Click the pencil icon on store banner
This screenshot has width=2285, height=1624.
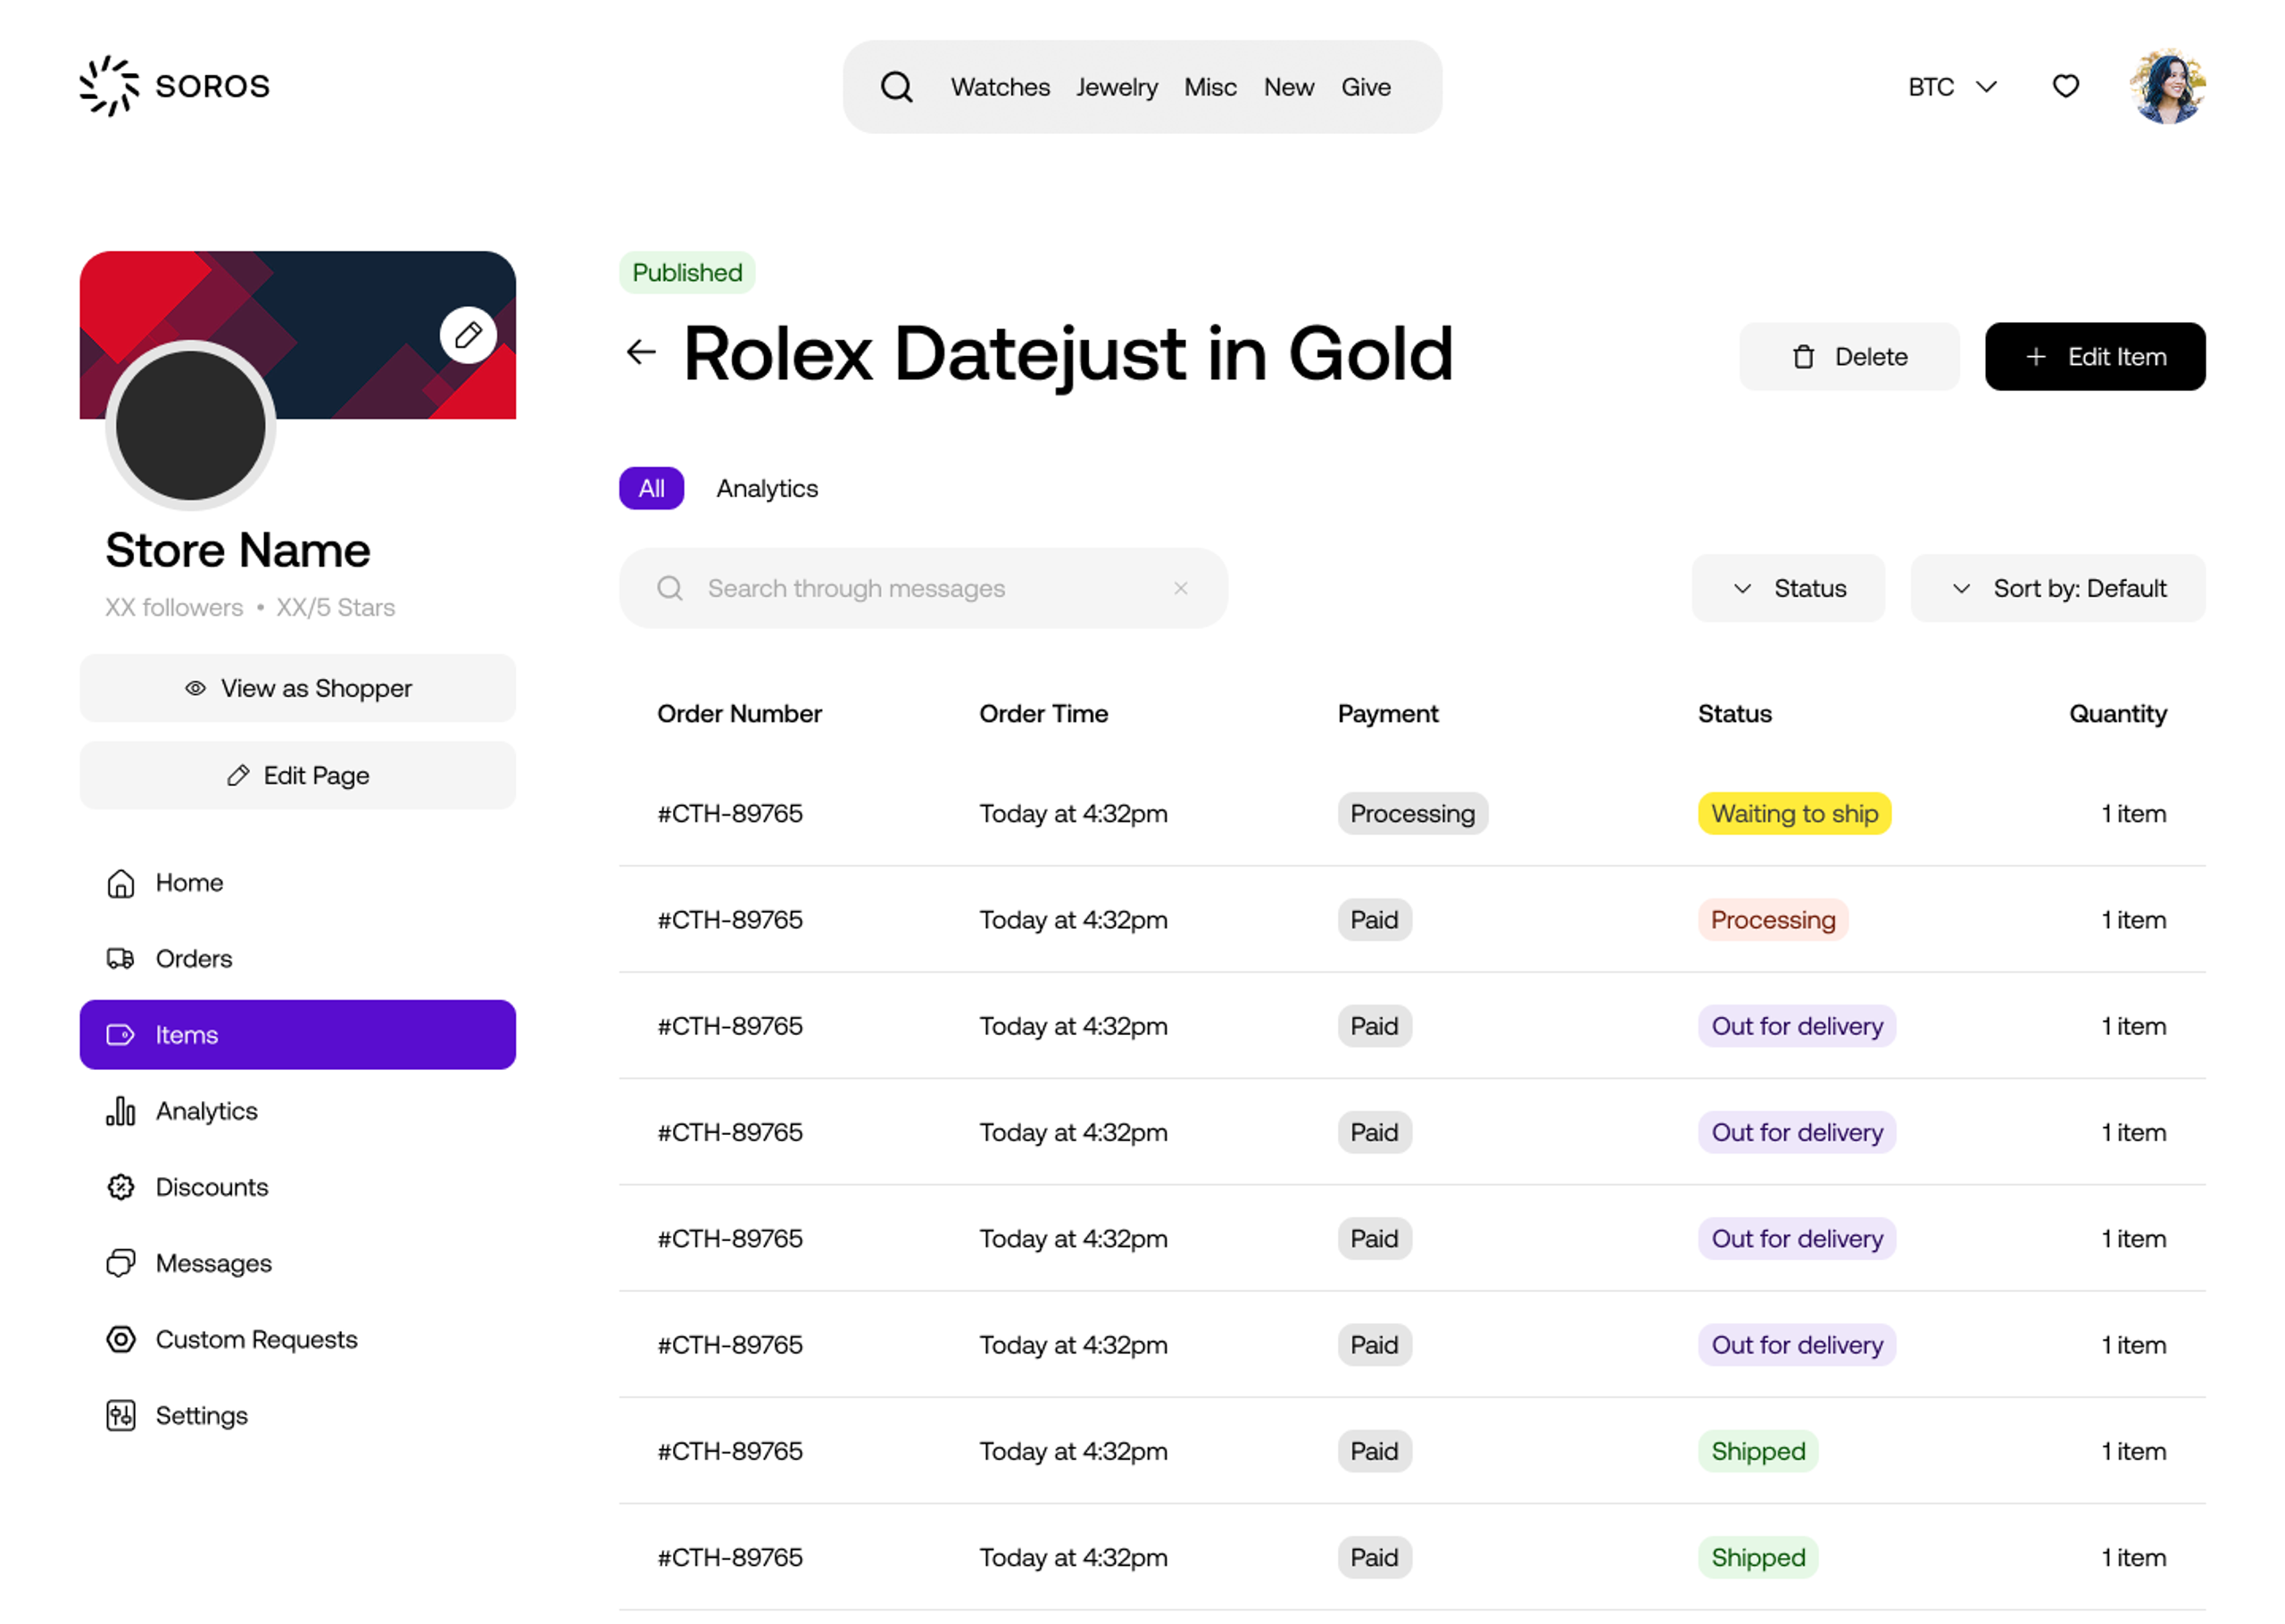tap(468, 335)
